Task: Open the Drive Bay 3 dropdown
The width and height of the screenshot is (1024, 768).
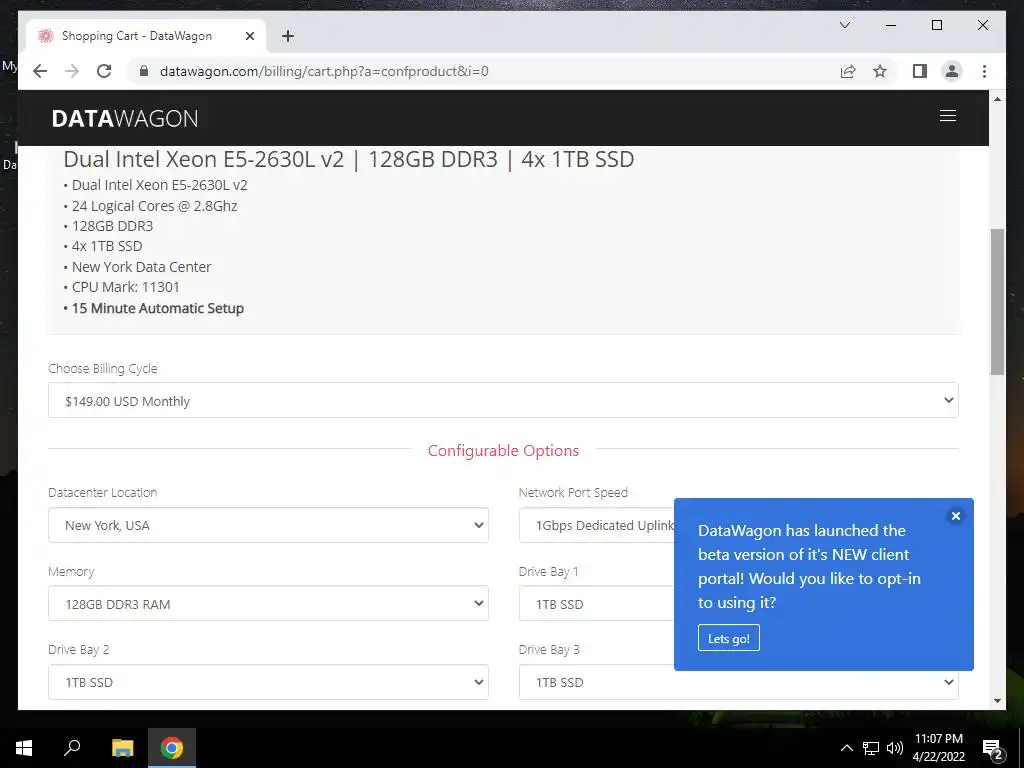Action: coord(739,682)
